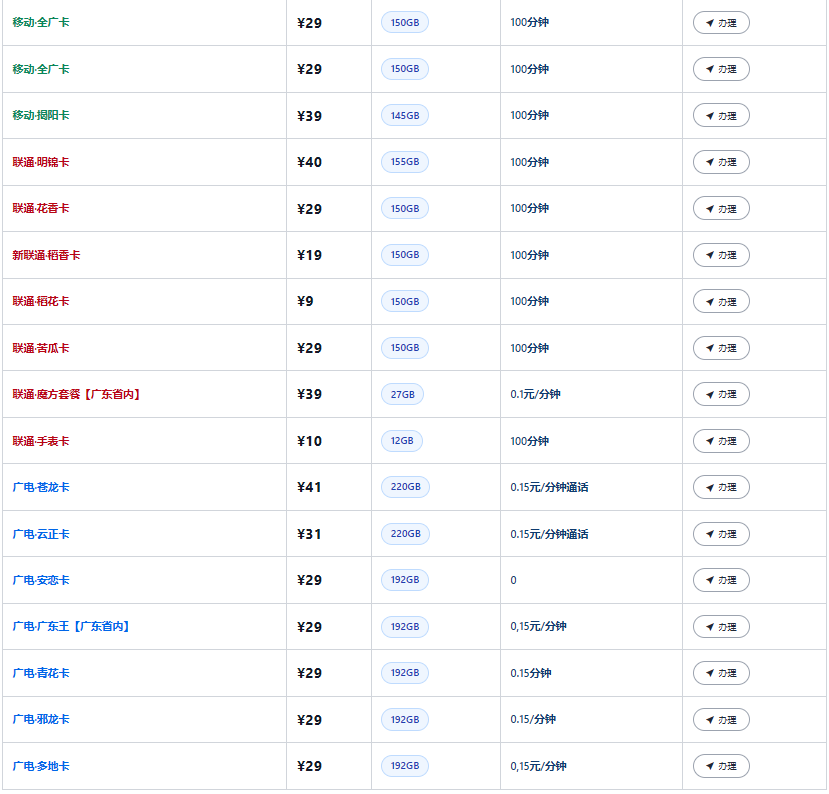
Task: Open 广电·广东王【广东省内】 link
Action: click(x=71, y=626)
